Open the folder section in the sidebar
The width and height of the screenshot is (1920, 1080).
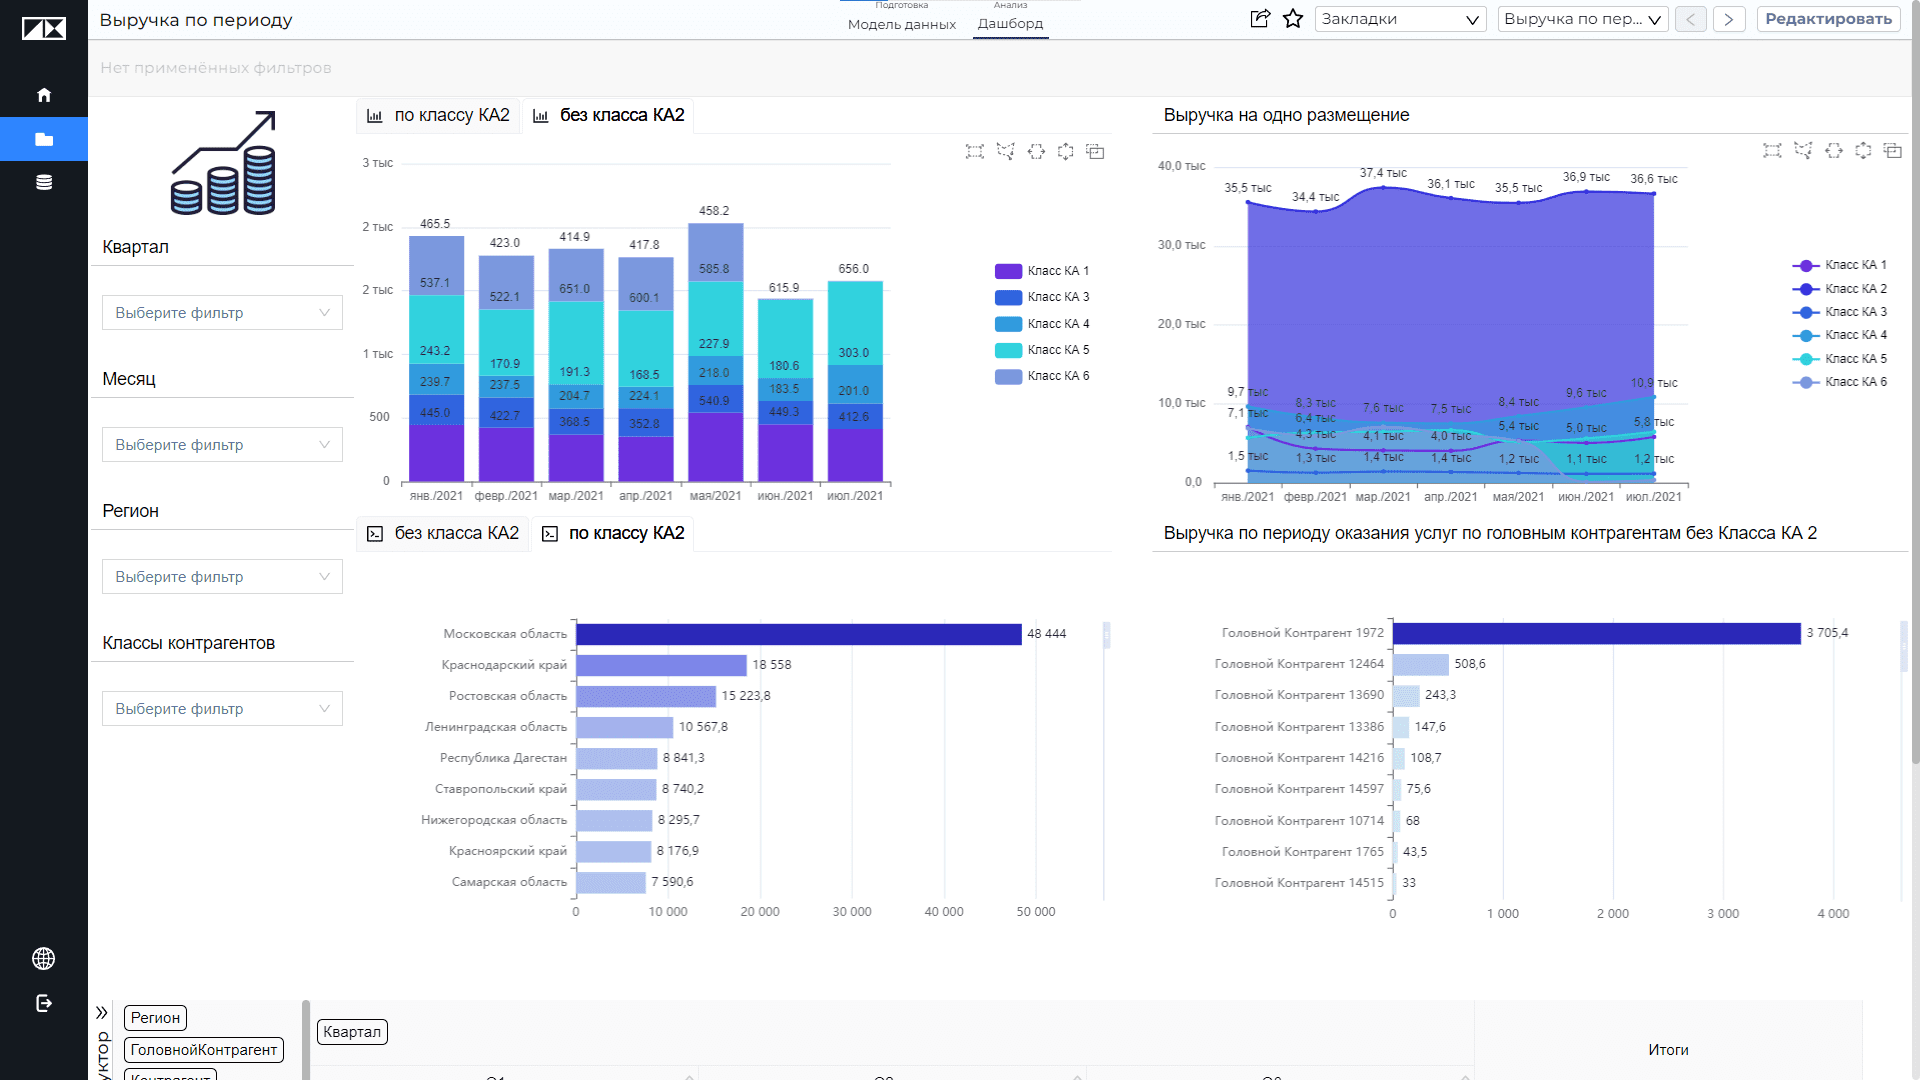[44, 139]
